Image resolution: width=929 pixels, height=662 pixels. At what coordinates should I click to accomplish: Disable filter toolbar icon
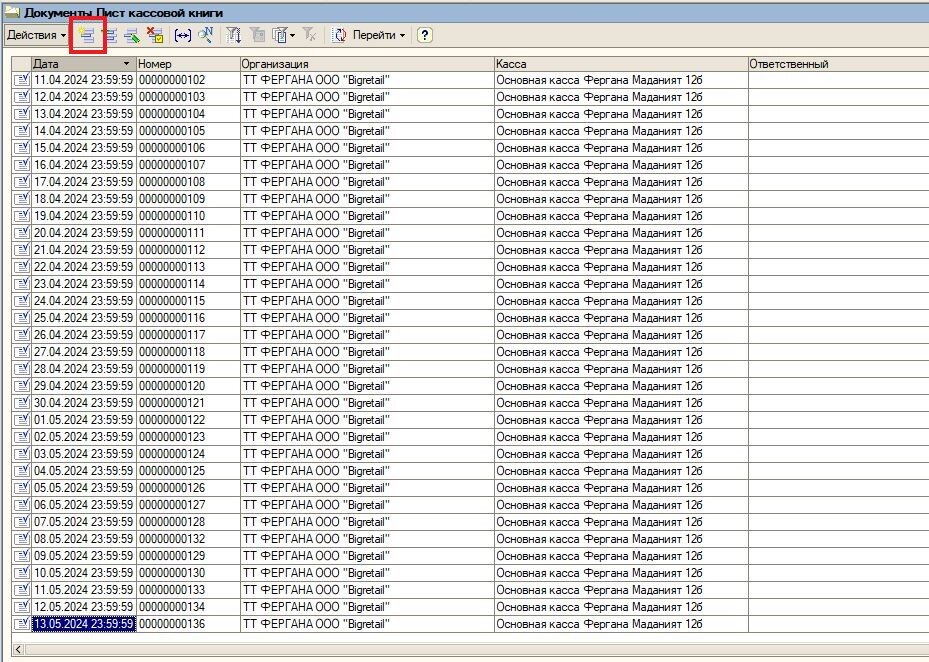309,36
